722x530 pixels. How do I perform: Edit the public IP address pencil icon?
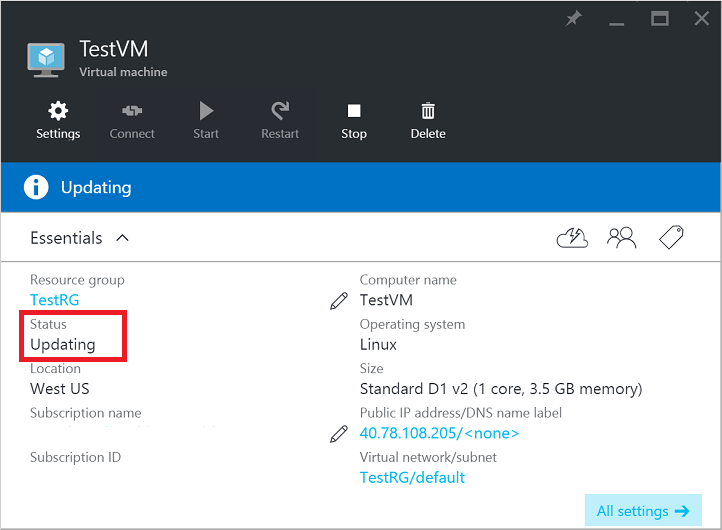coord(339,433)
